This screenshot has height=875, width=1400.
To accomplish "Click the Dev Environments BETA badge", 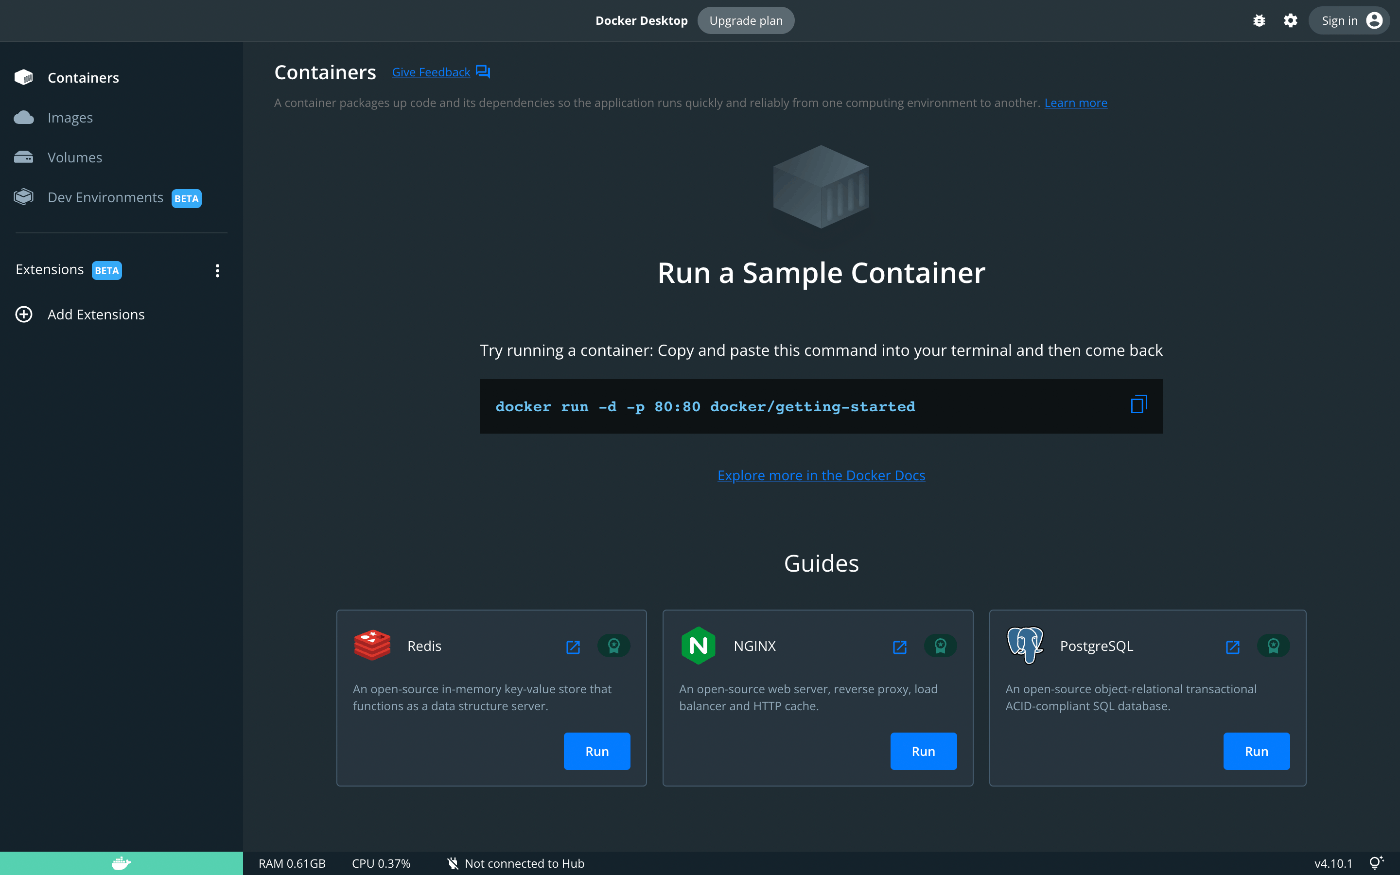I will point(187,198).
